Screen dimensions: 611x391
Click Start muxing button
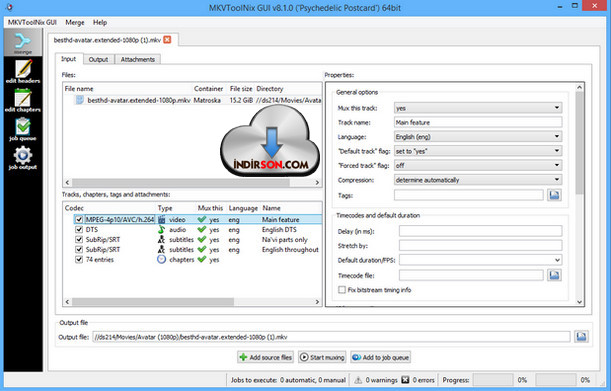pos(322,357)
